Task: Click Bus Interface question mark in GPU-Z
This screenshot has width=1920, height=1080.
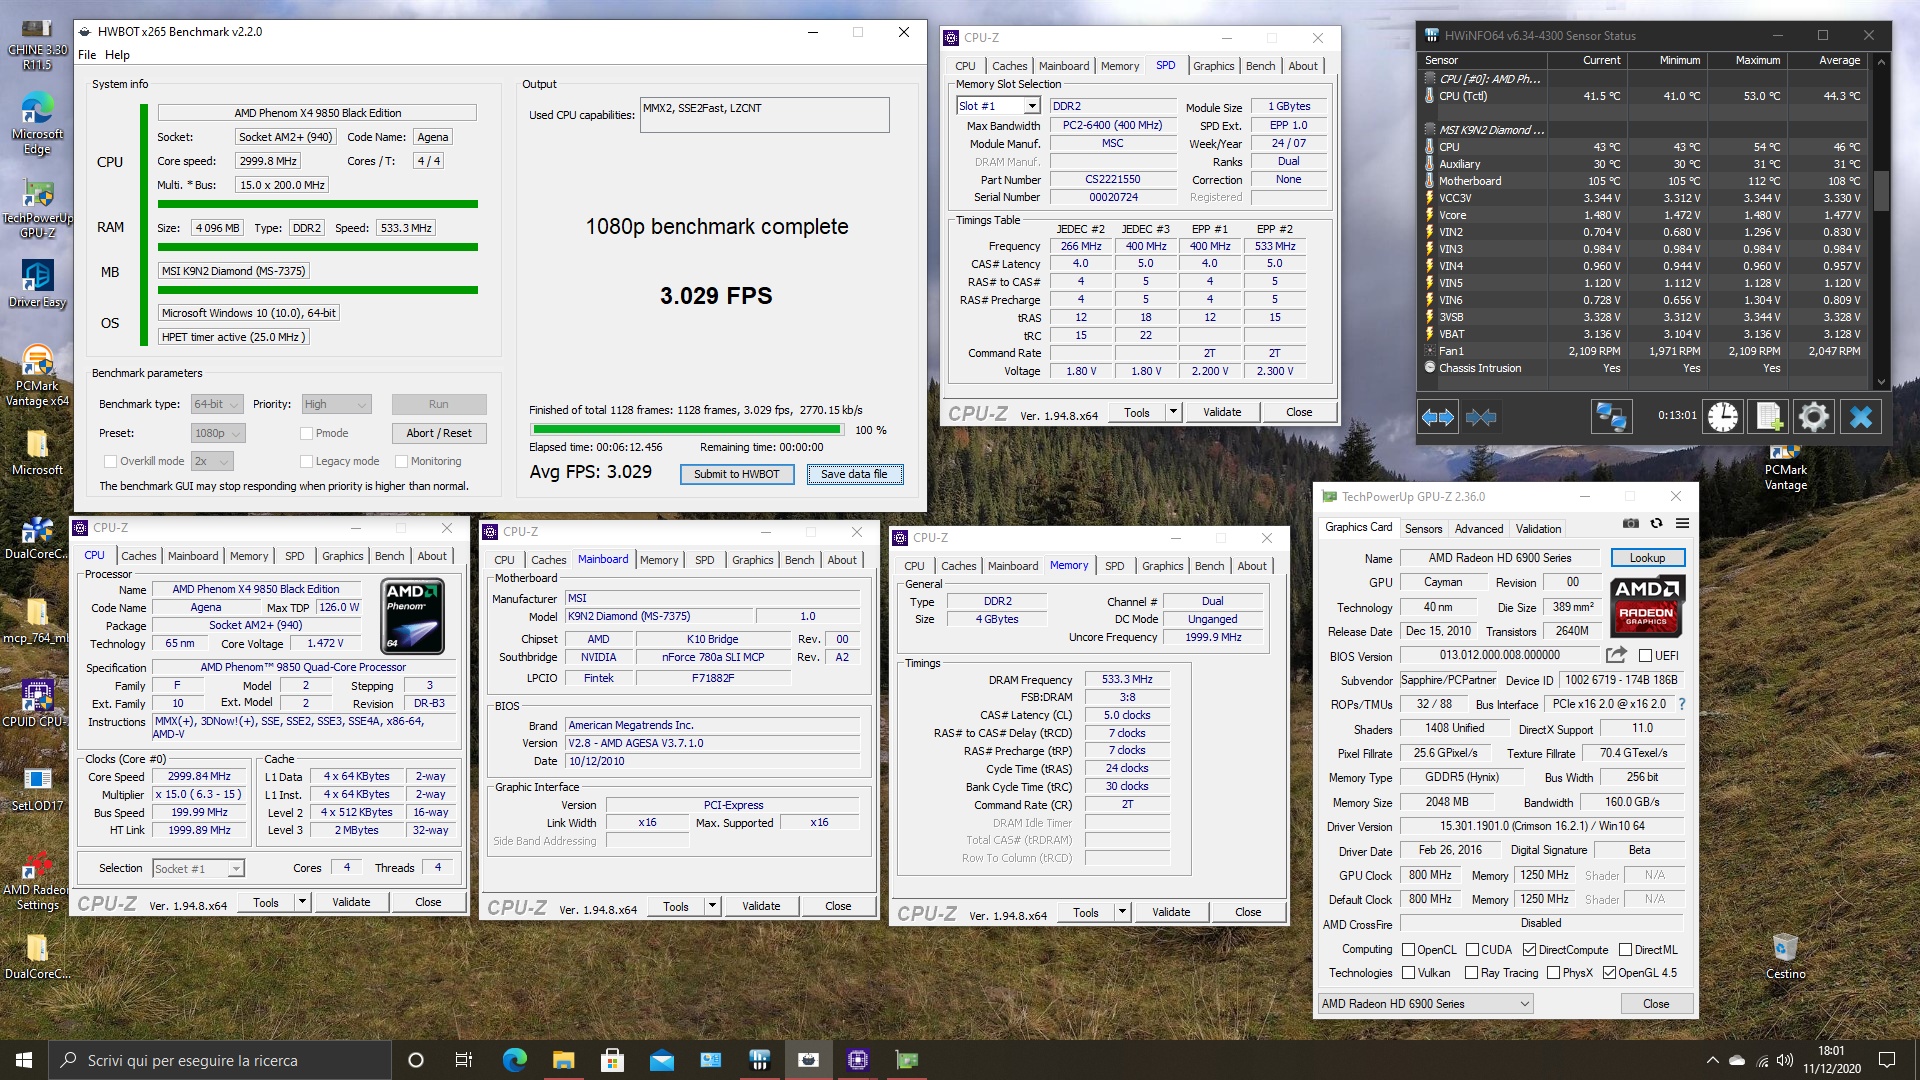Action: pyautogui.click(x=1682, y=704)
